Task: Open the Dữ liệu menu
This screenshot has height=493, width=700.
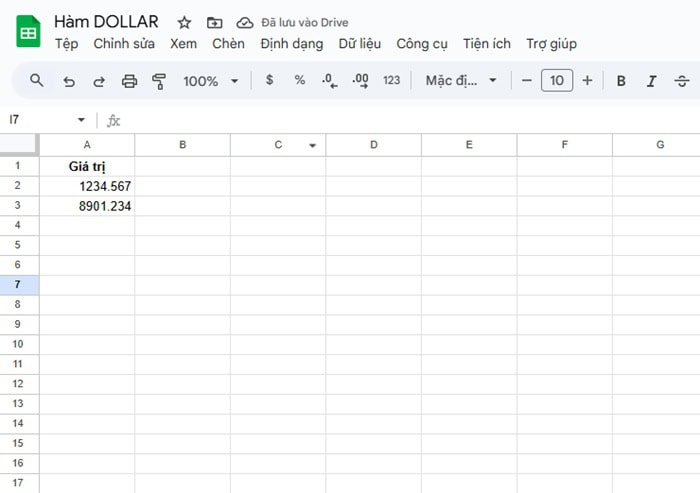Action: click(360, 44)
